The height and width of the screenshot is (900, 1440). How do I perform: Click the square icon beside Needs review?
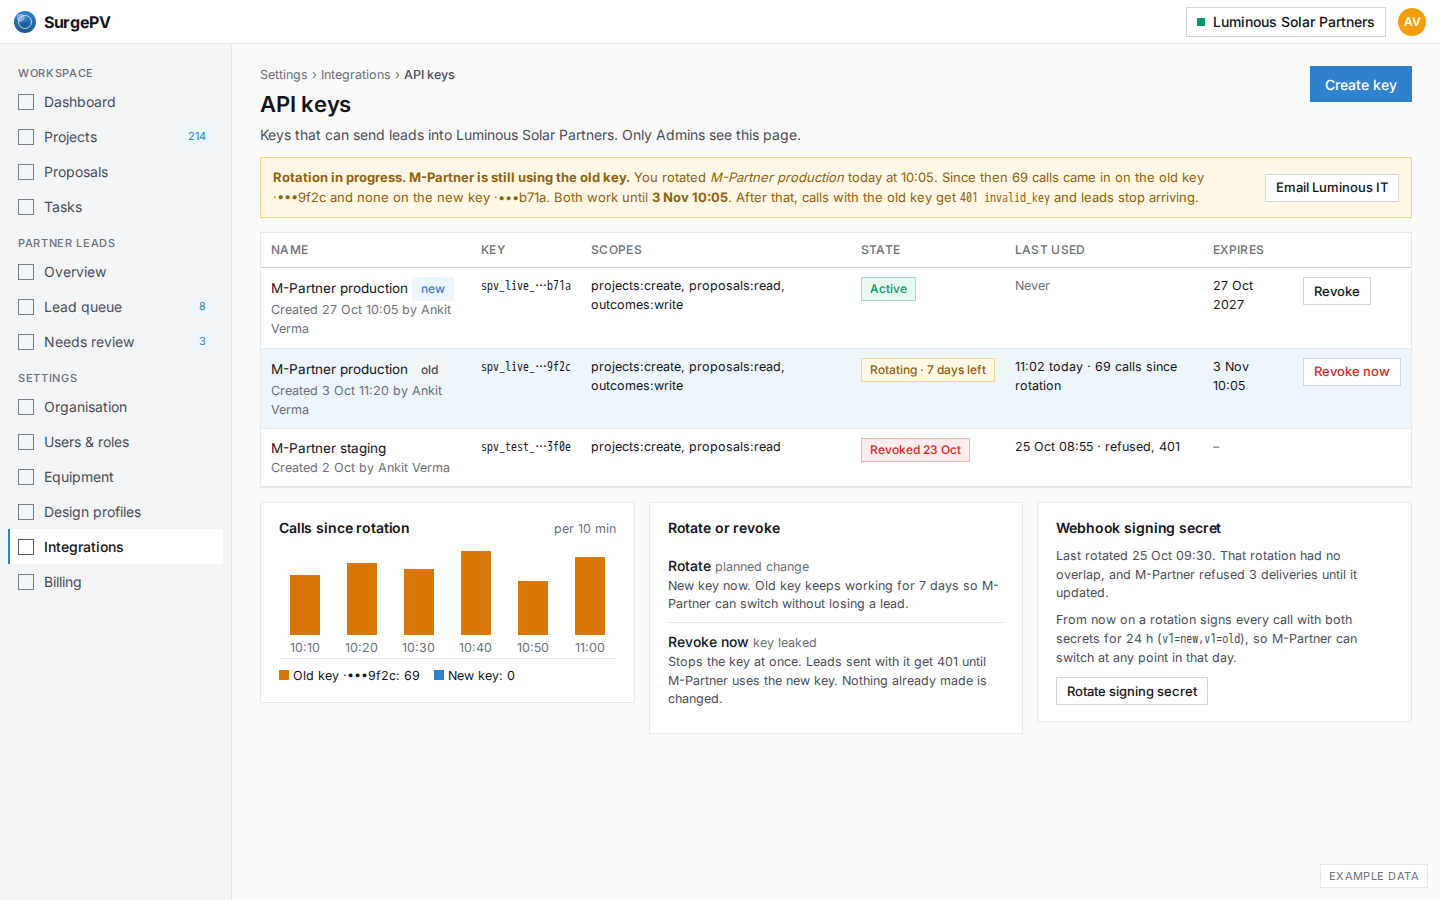pos(26,342)
